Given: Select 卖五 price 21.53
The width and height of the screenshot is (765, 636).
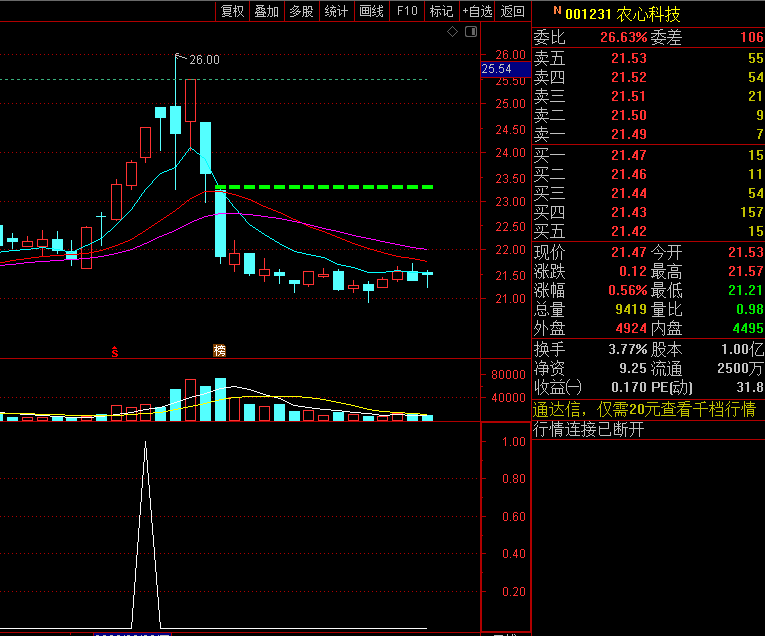Looking at the screenshot, I should (629, 59).
